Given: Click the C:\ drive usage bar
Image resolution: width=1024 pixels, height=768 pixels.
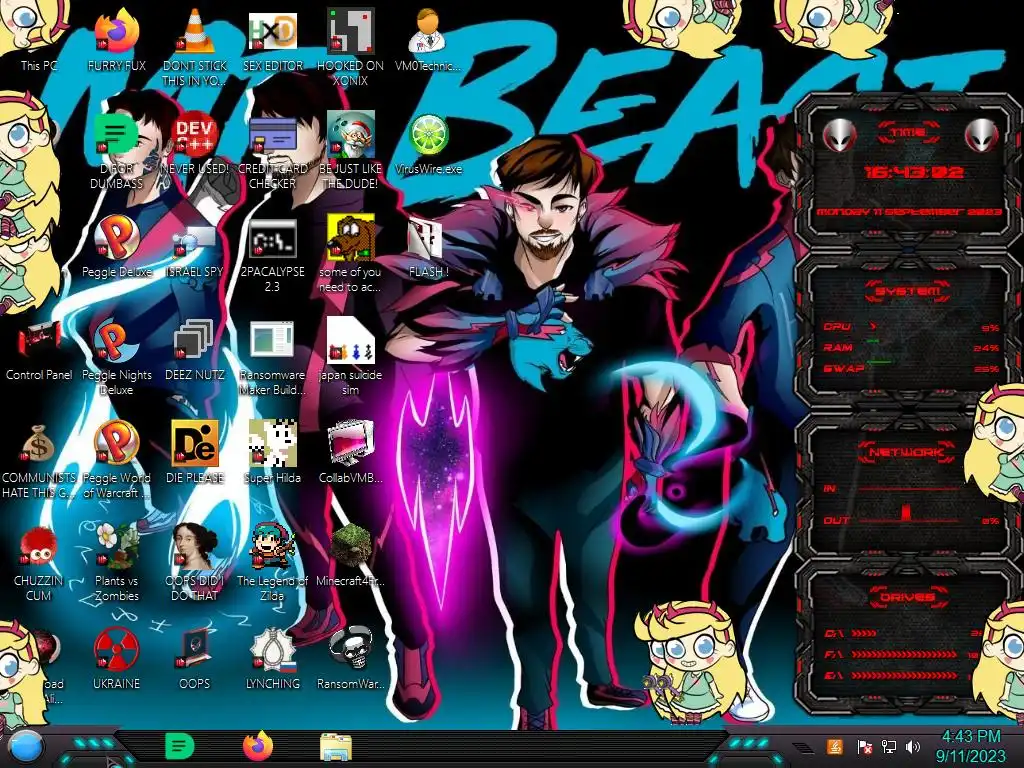Looking at the screenshot, I should pos(864,633).
